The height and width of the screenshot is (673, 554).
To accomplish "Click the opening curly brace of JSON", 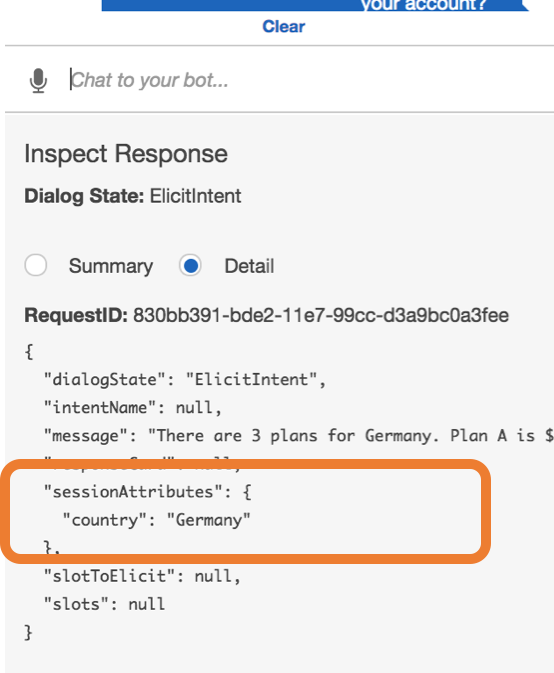I will [29, 351].
